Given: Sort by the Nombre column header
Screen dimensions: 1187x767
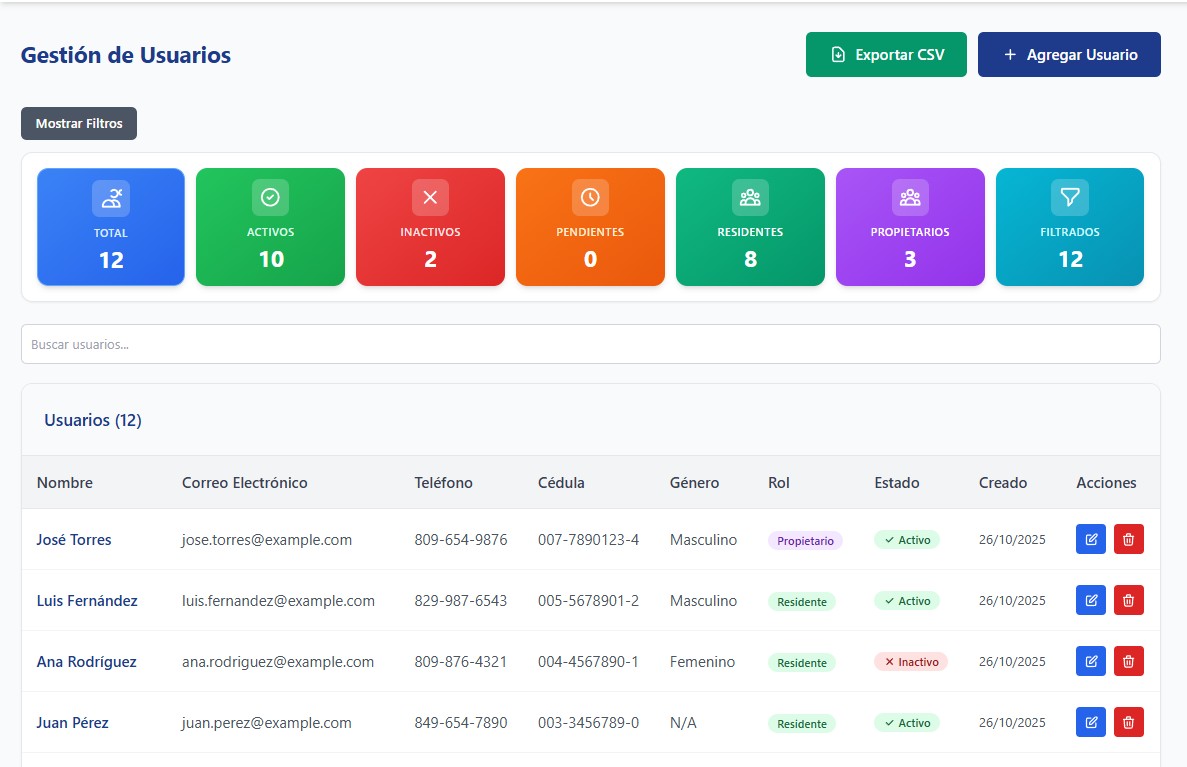Looking at the screenshot, I should click(x=65, y=483).
